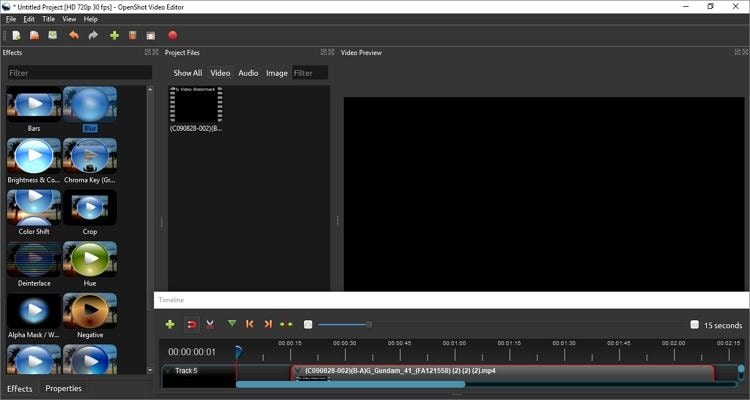Select the Crop effect

[x=90, y=212]
